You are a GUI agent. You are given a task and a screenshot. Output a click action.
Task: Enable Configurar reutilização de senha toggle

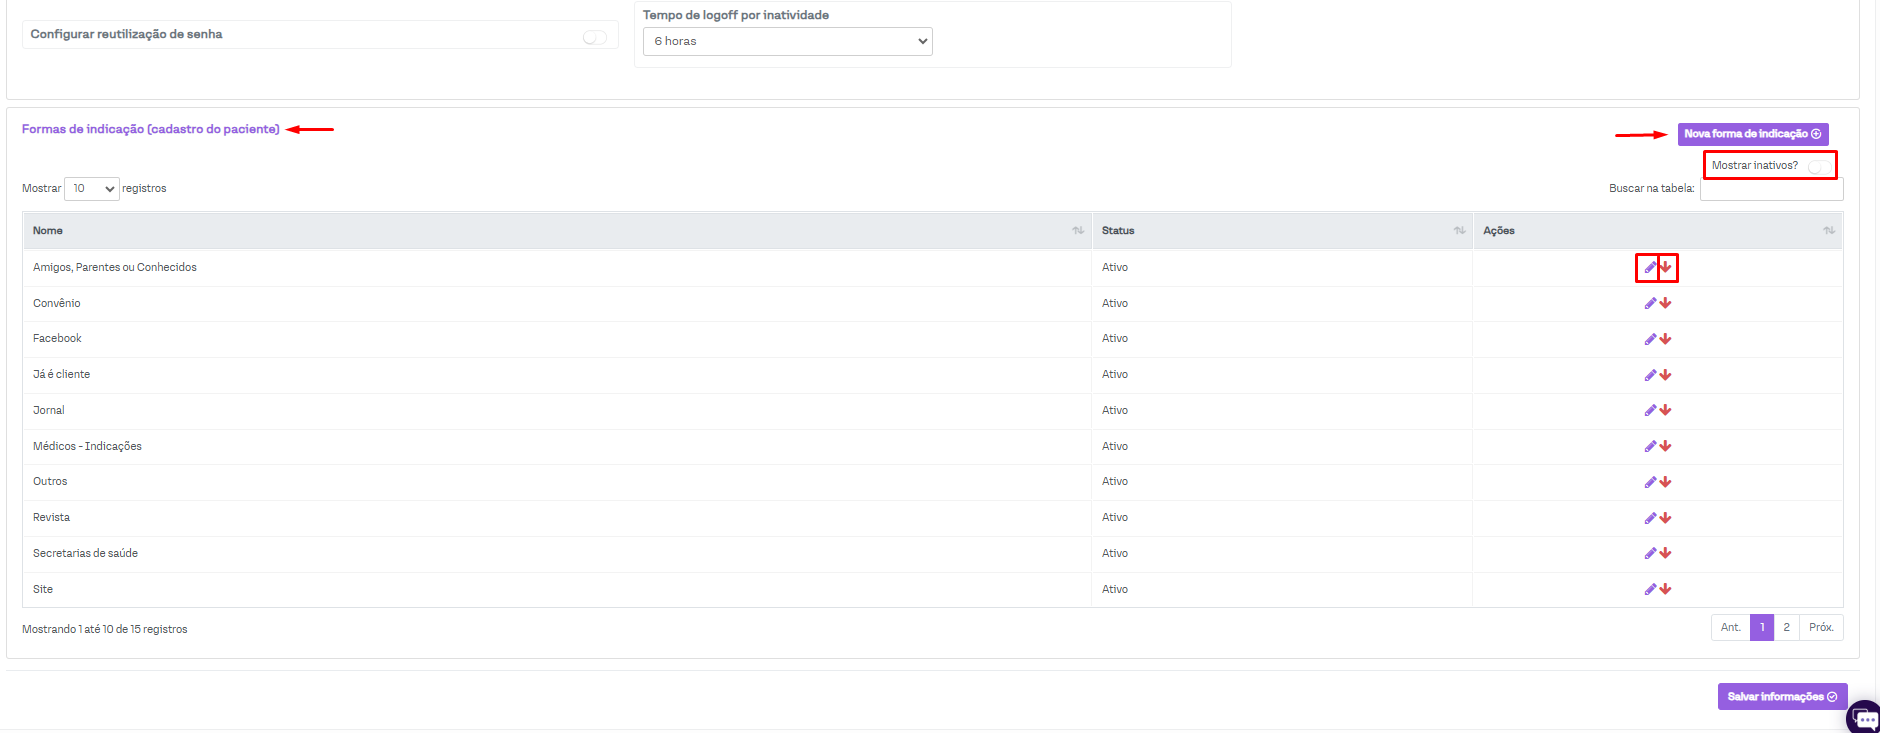click(594, 37)
